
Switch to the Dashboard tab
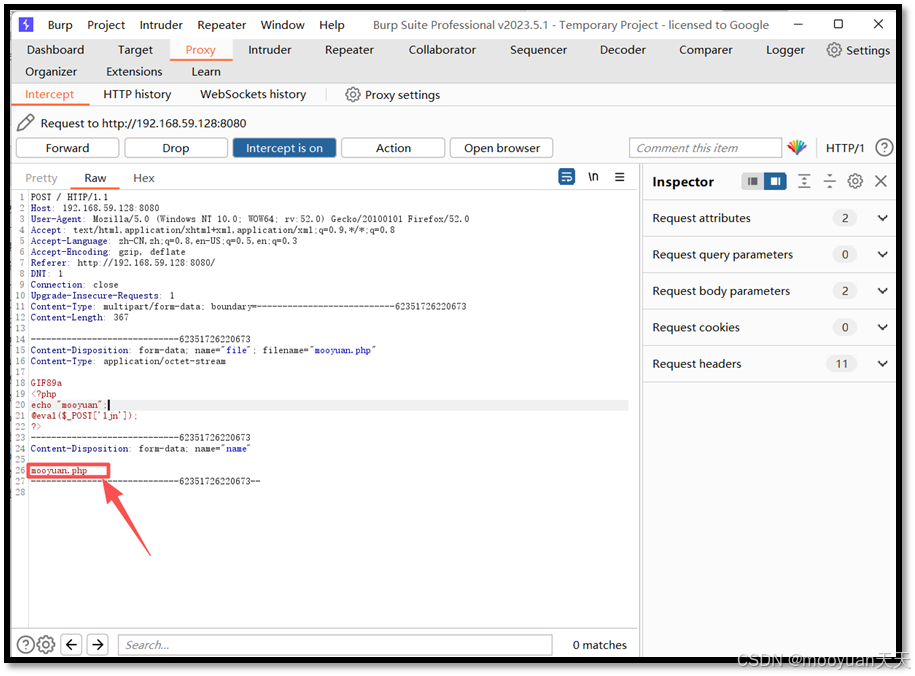[x=55, y=50]
